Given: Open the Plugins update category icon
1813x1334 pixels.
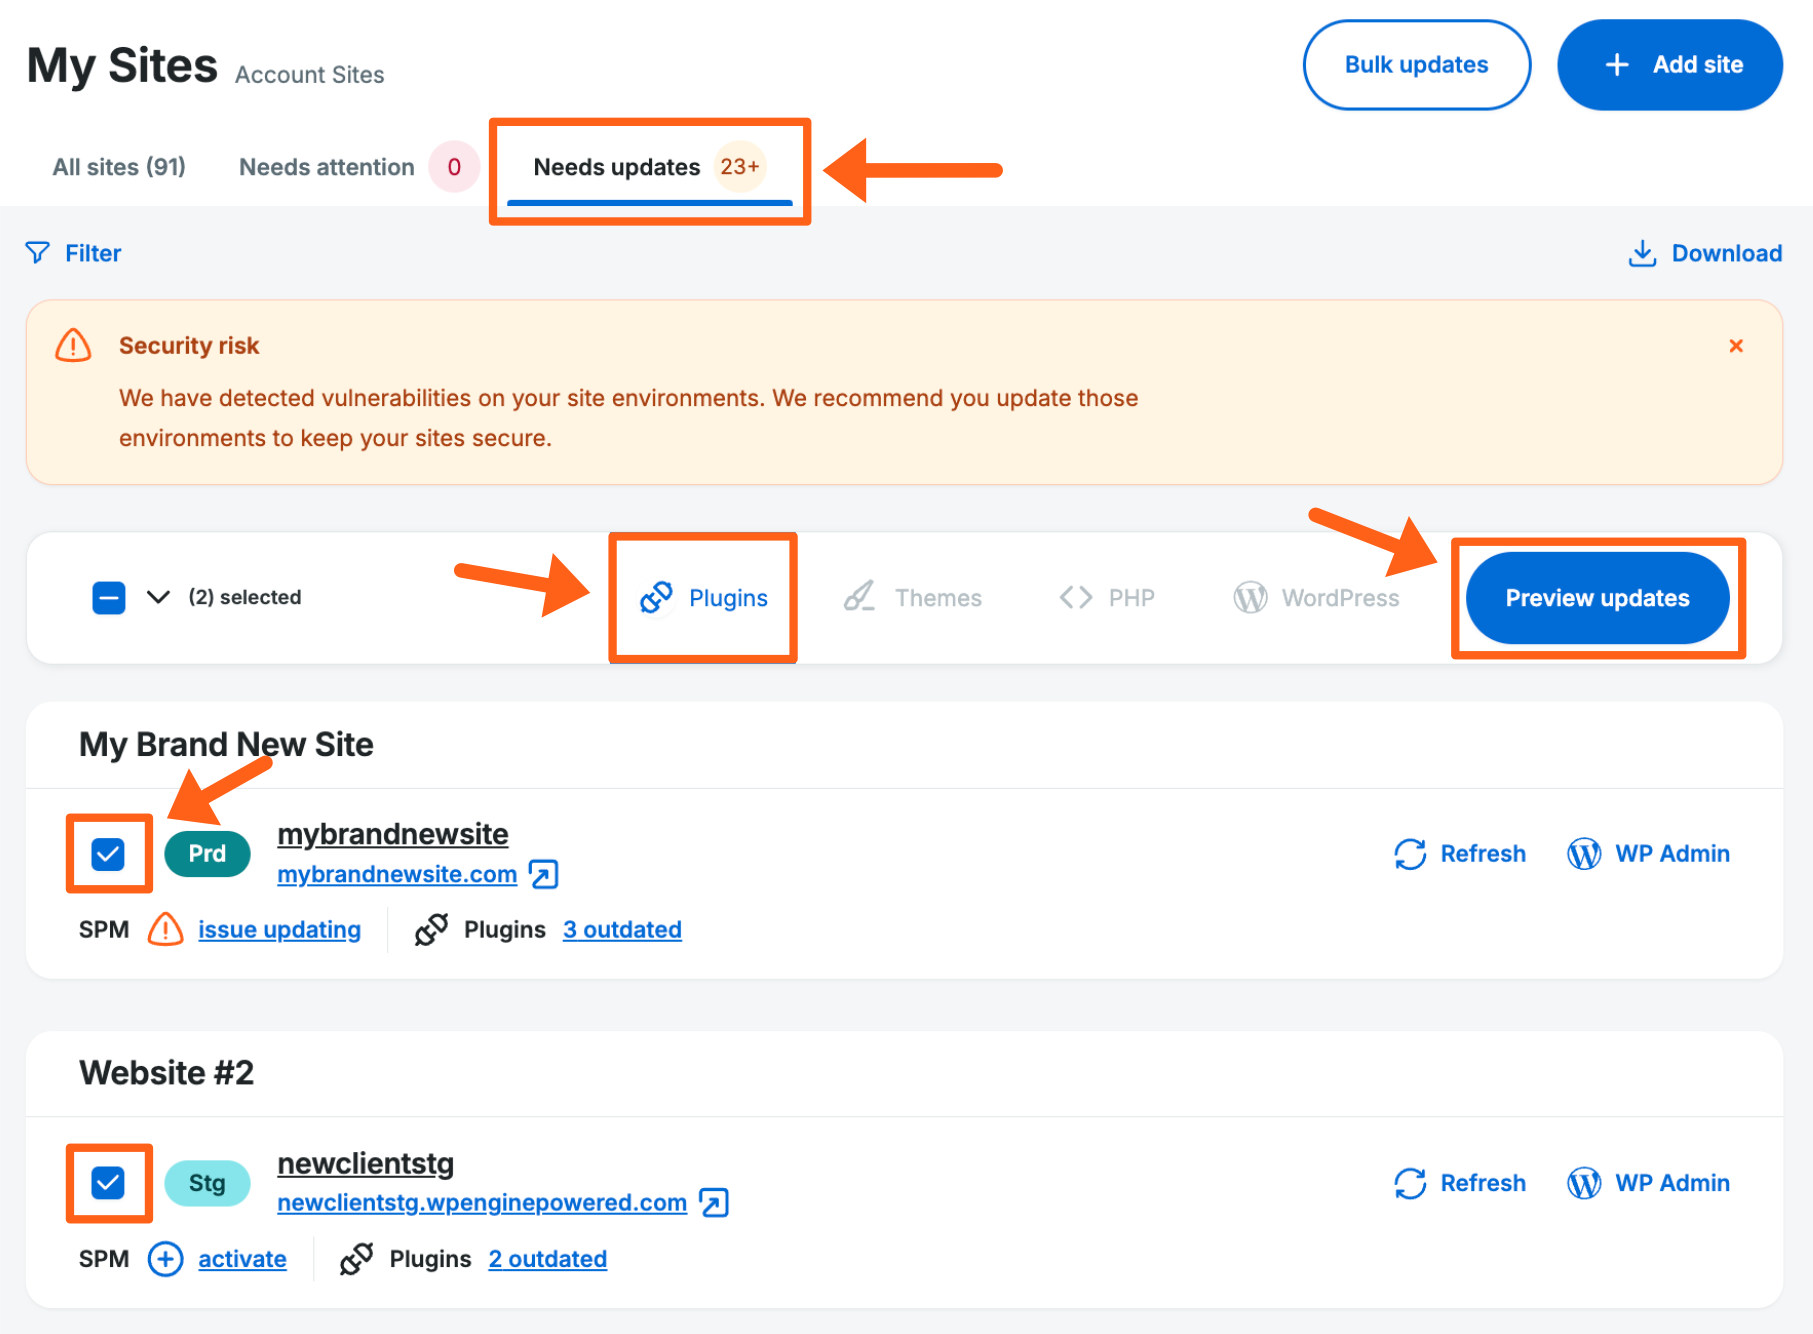Looking at the screenshot, I should click(x=655, y=597).
